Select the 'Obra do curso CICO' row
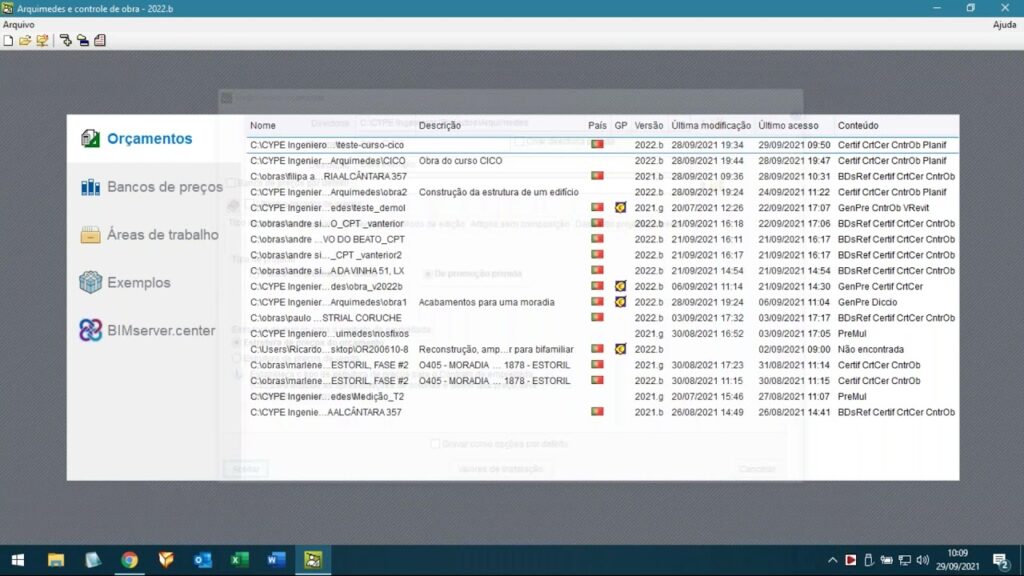Viewport: 1024px width, 576px height. tap(460, 160)
